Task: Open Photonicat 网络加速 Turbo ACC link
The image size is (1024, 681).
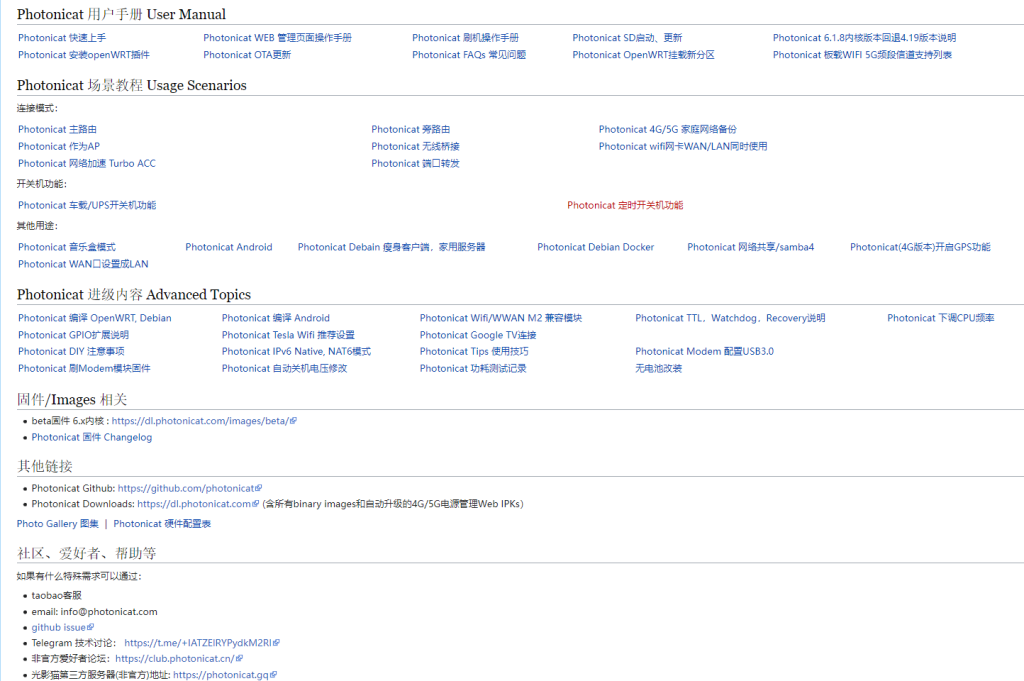Action: coord(86,163)
